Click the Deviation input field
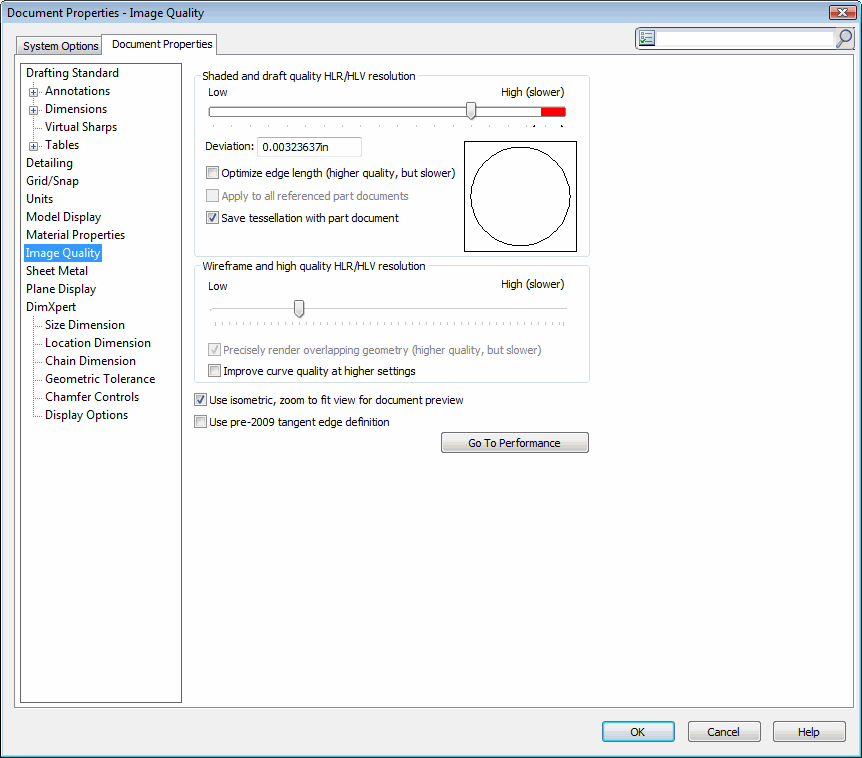This screenshot has width=862, height=758. [x=309, y=147]
